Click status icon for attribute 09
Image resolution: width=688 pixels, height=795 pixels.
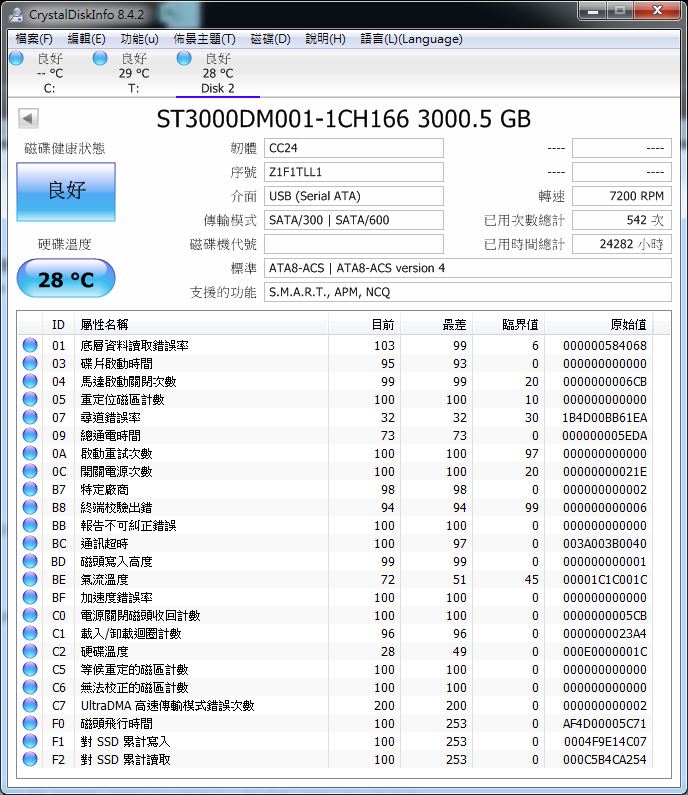click(x=30, y=435)
